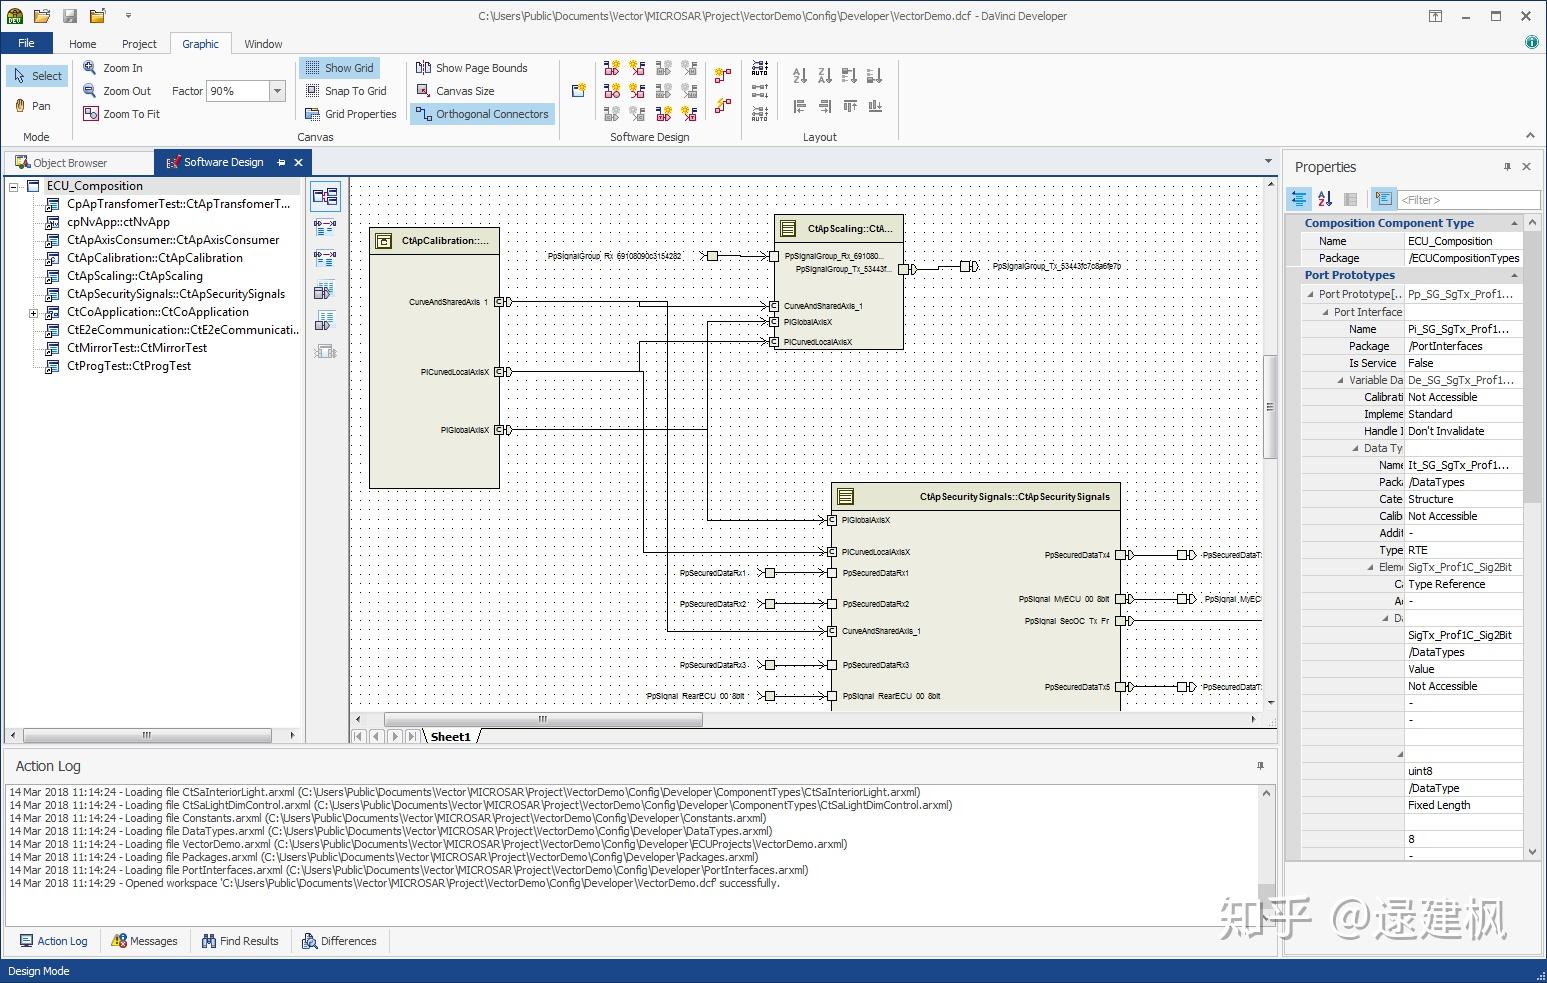The height and width of the screenshot is (983, 1547).
Task: Click the Zoom In icon
Action: [90, 68]
